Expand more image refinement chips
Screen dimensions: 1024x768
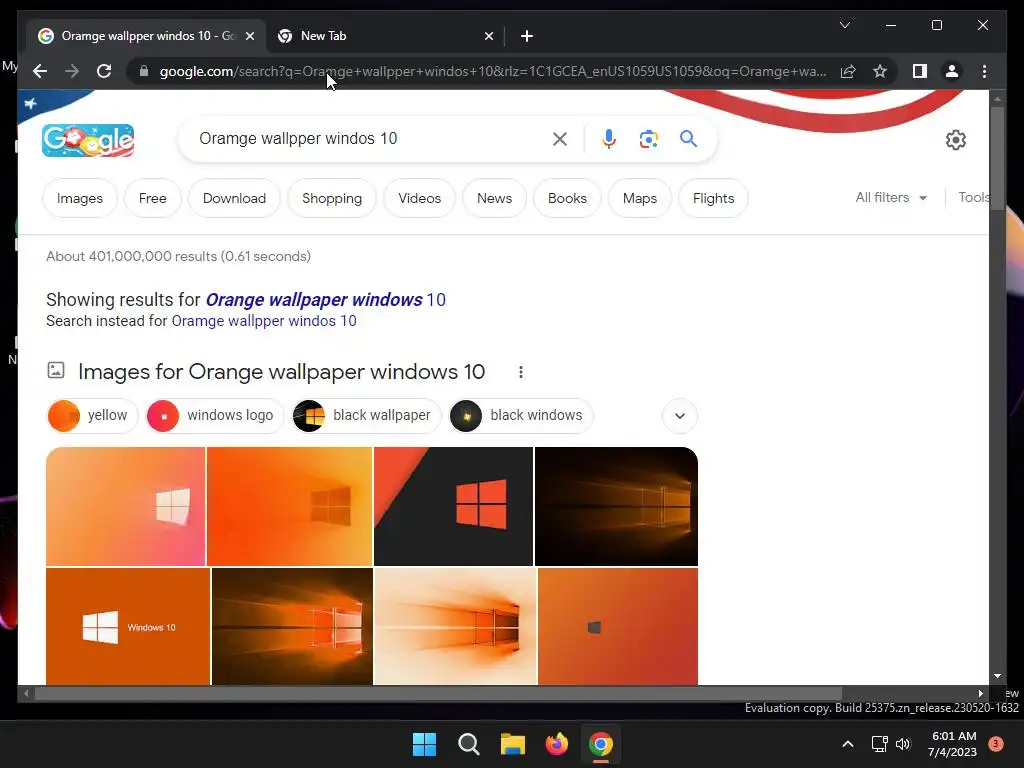[680, 415]
